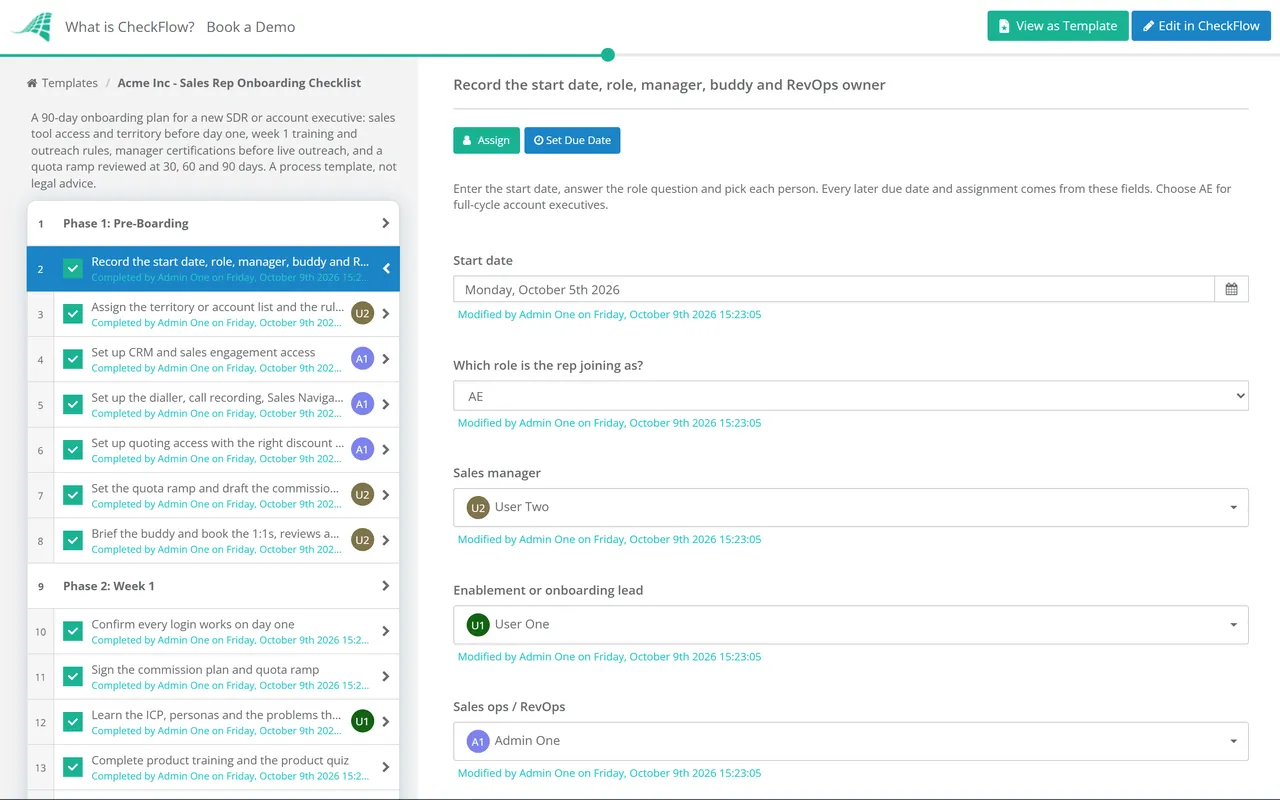
Task: Click A1 avatar on Set up the dialler task
Action: click(362, 404)
